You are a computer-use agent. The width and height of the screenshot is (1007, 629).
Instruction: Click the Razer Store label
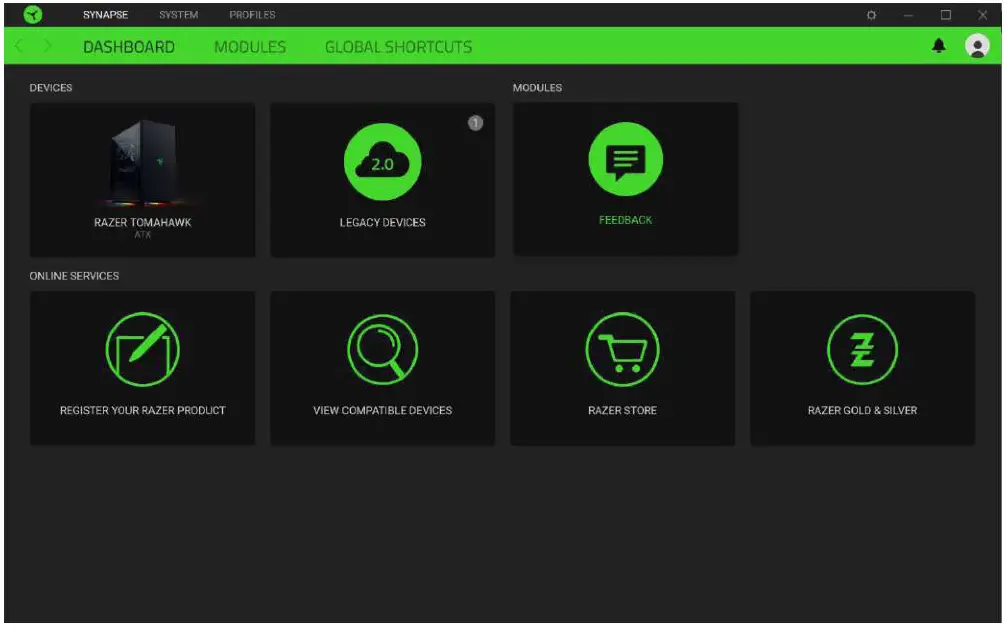click(x=622, y=410)
